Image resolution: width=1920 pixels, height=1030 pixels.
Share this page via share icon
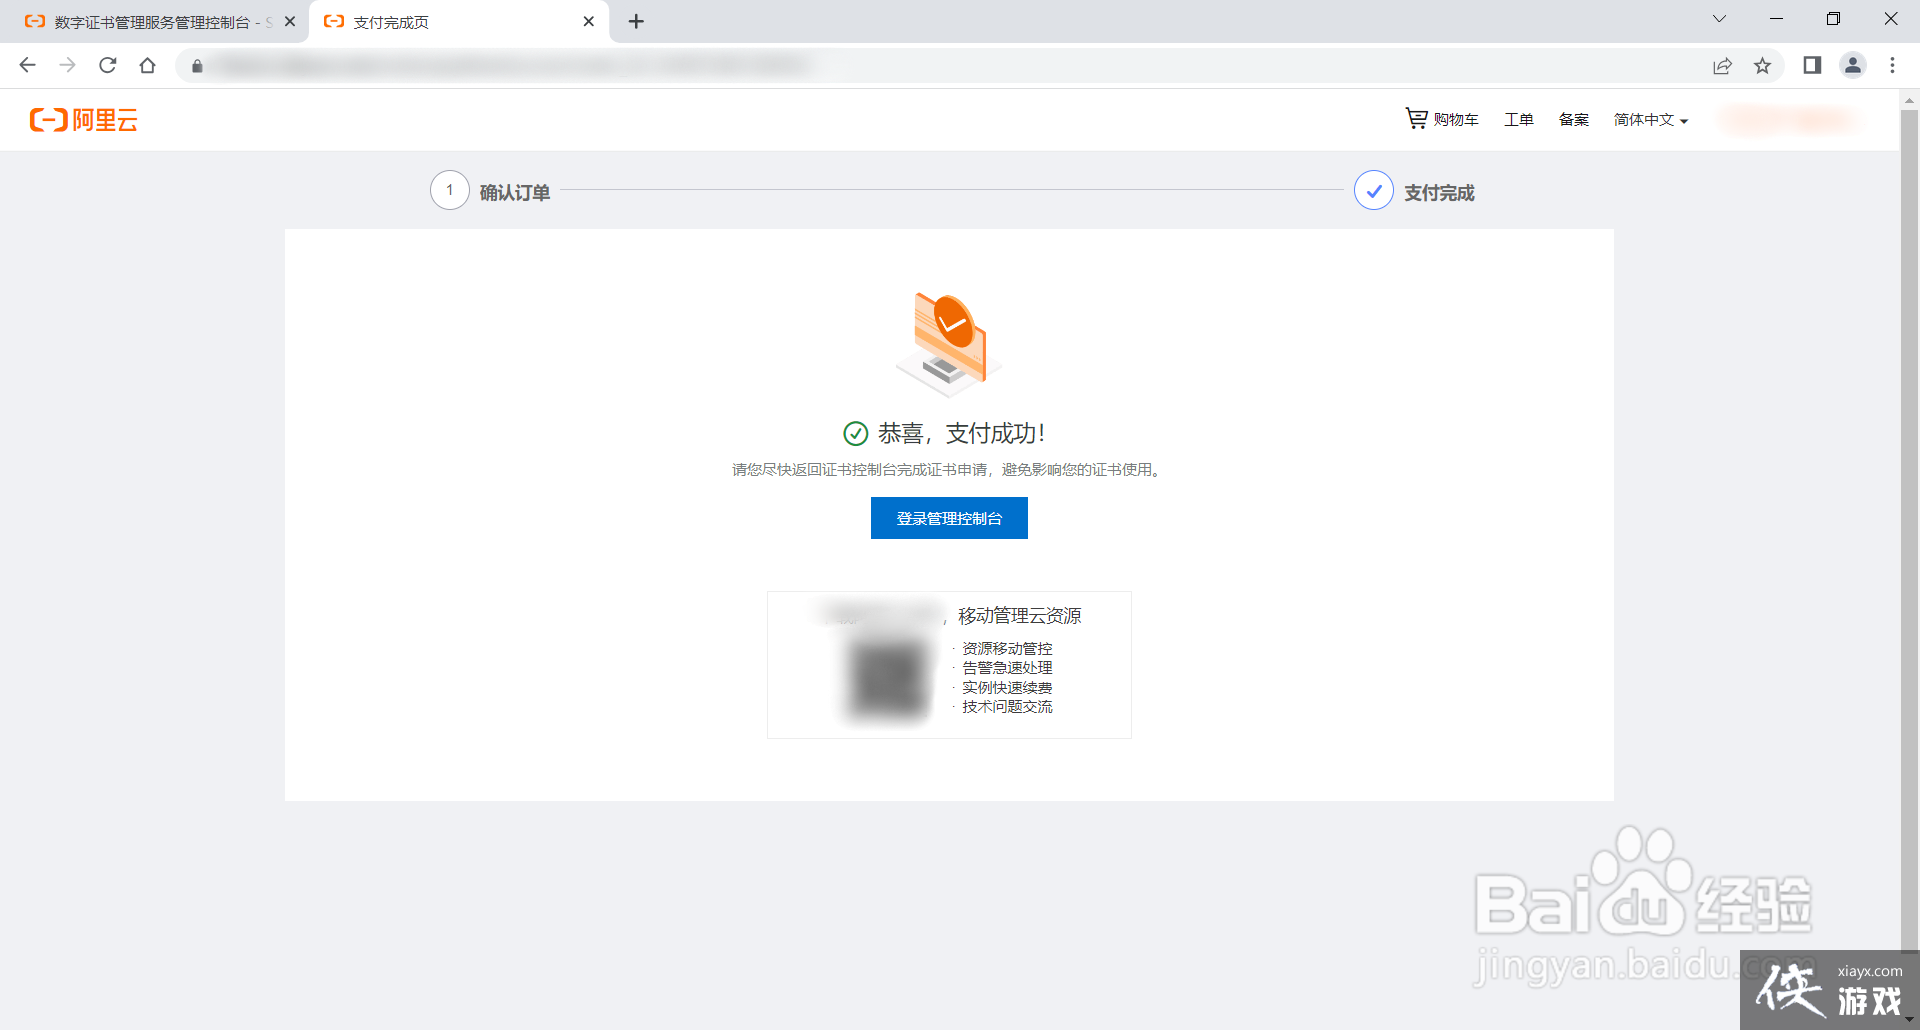pyautogui.click(x=1722, y=66)
